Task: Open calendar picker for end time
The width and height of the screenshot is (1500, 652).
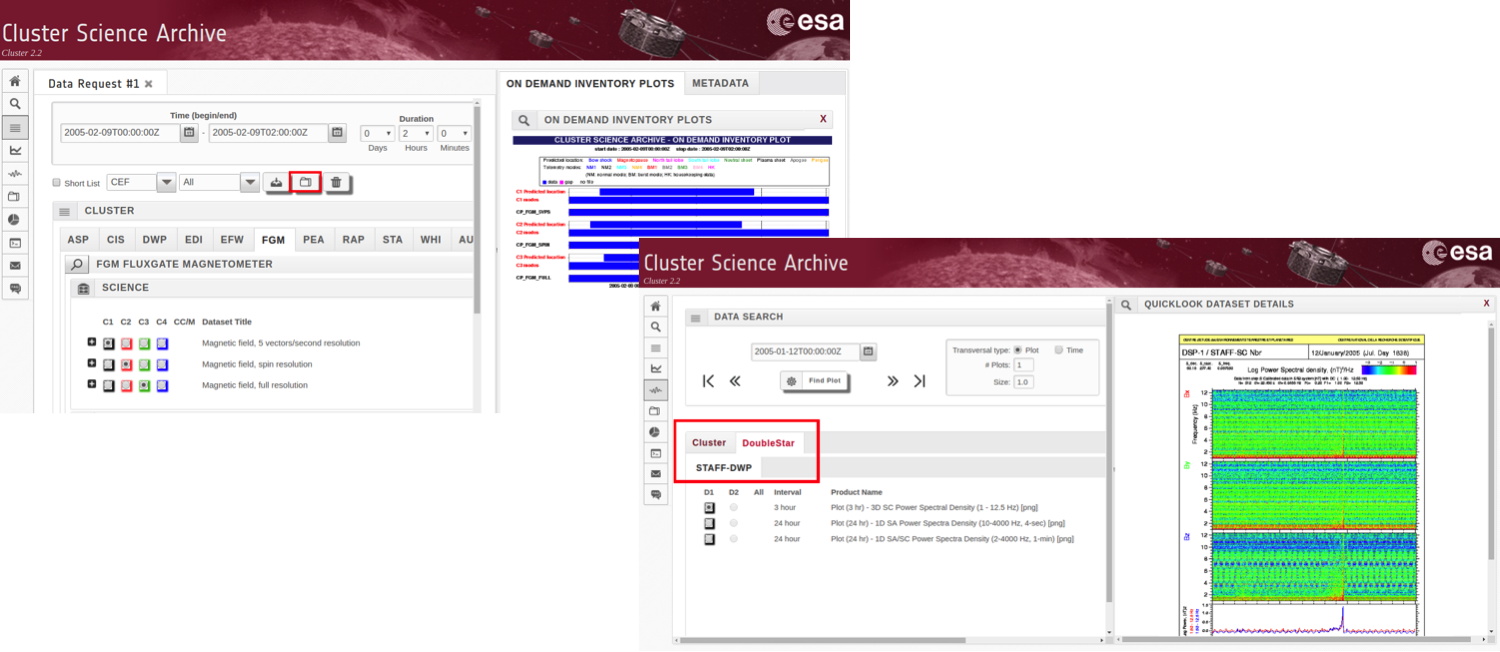Action: [x=337, y=133]
